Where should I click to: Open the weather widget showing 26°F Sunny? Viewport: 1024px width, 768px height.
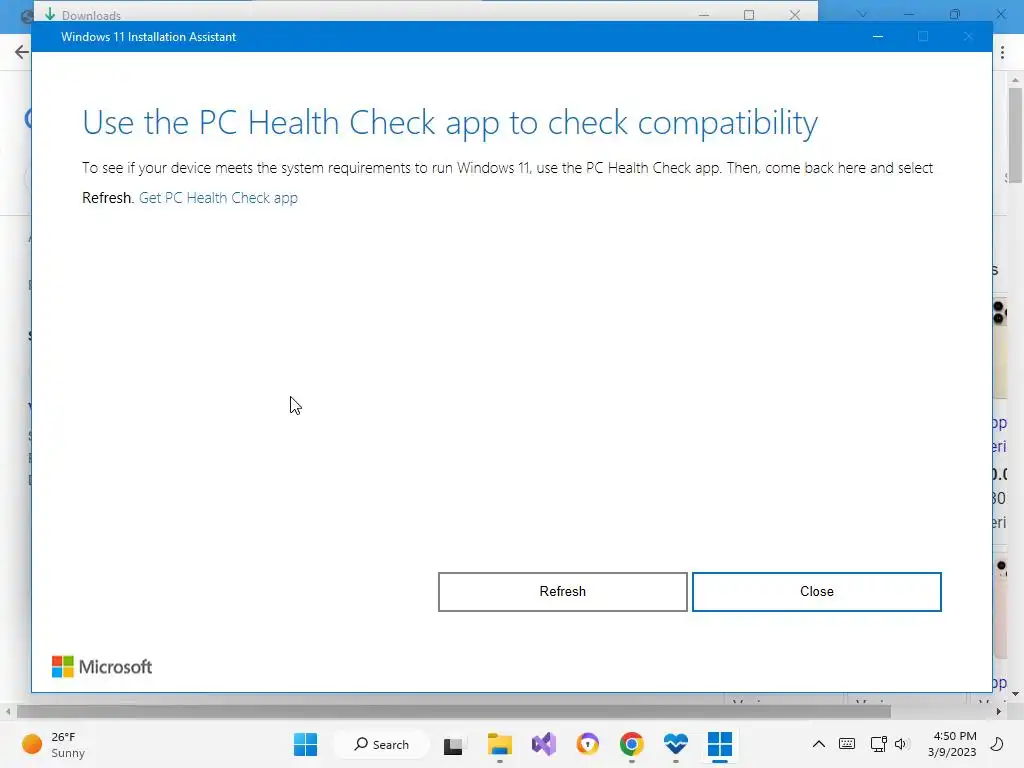[x=54, y=744]
